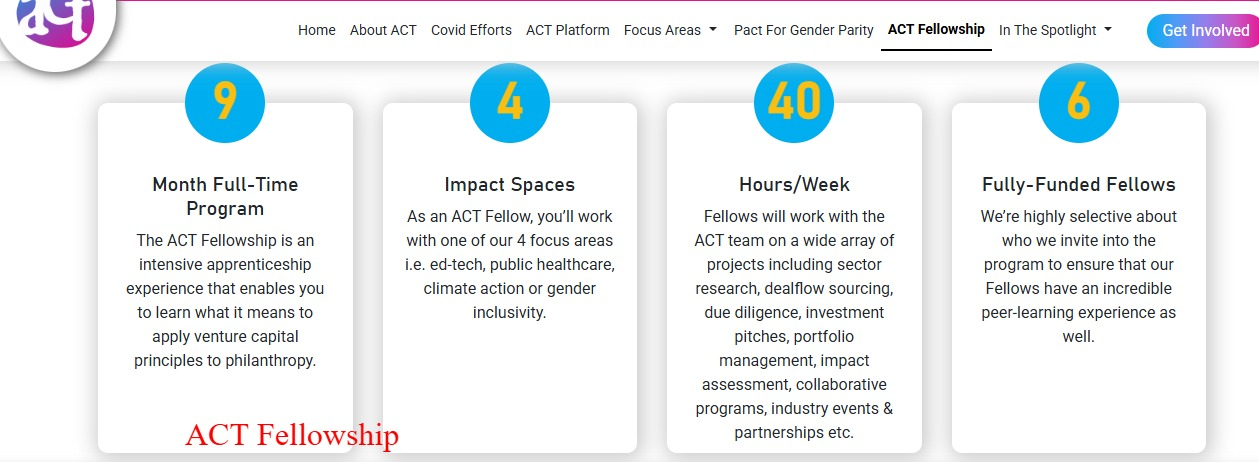This screenshot has height=462, width=1259.
Task: Expand the Focus Areas dropdown arrow
Action: click(713, 30)
